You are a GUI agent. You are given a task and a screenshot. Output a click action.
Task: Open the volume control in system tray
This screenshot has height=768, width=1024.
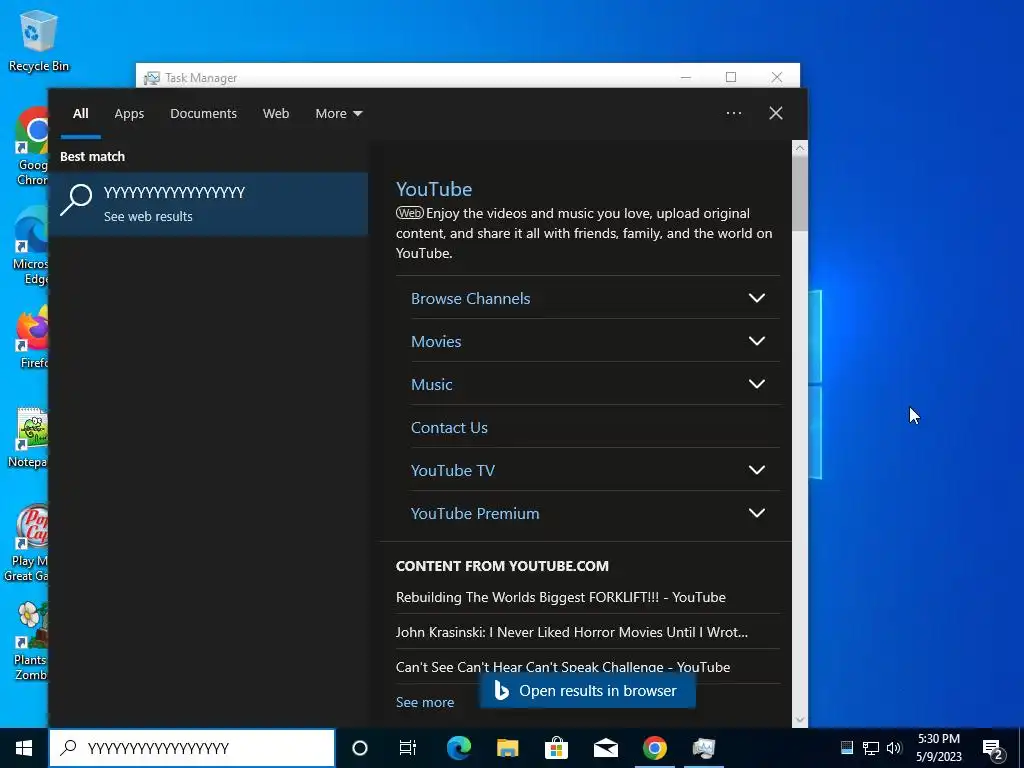[x=894, y=748]
